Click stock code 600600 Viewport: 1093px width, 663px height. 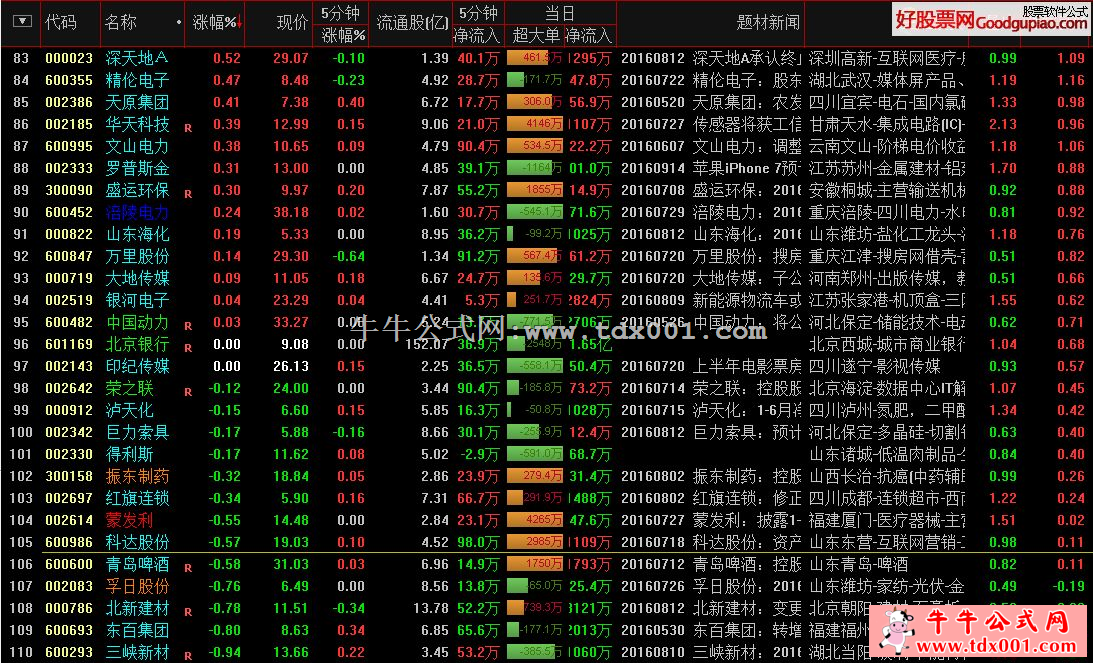coord(69,564)
